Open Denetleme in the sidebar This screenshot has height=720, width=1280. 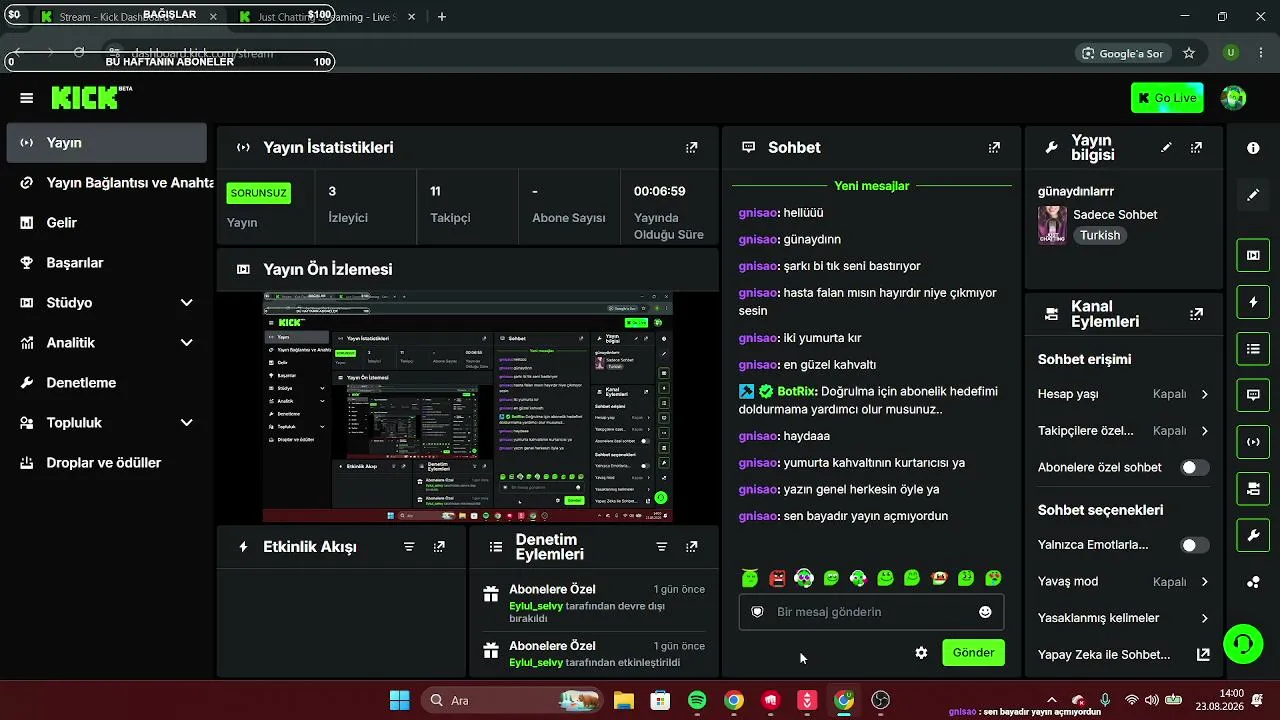pos(106,382)
